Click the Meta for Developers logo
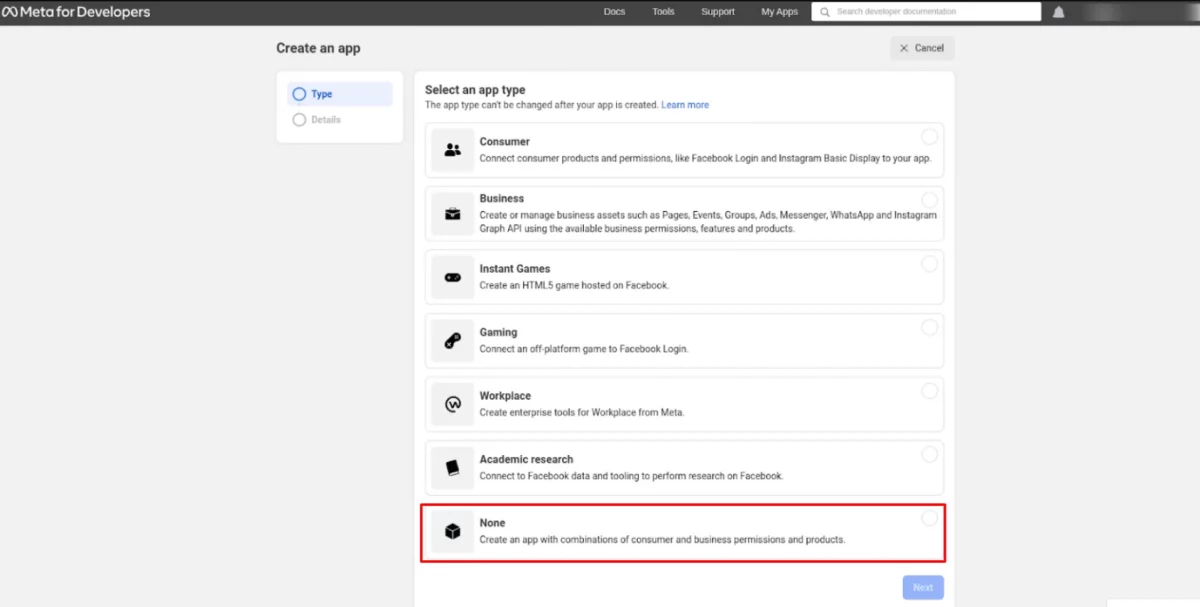 pos(76,12)
